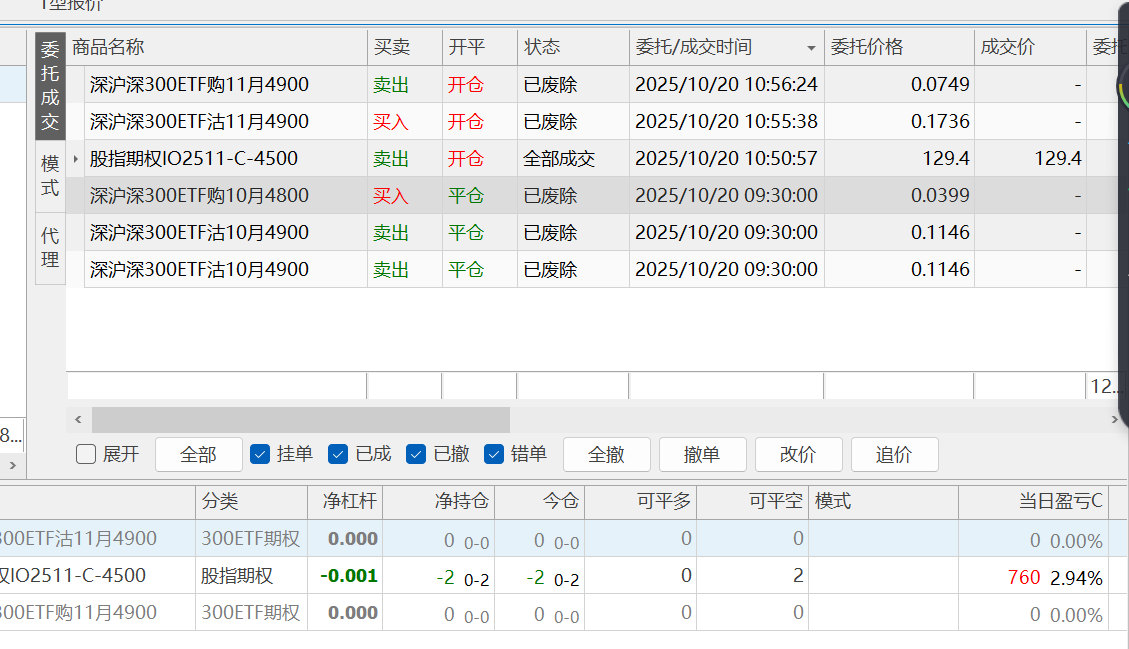Viewport: 1129px width, 649px height.
Task: Untick the 错单 filter checkbox
Action: tap(494, 455)
